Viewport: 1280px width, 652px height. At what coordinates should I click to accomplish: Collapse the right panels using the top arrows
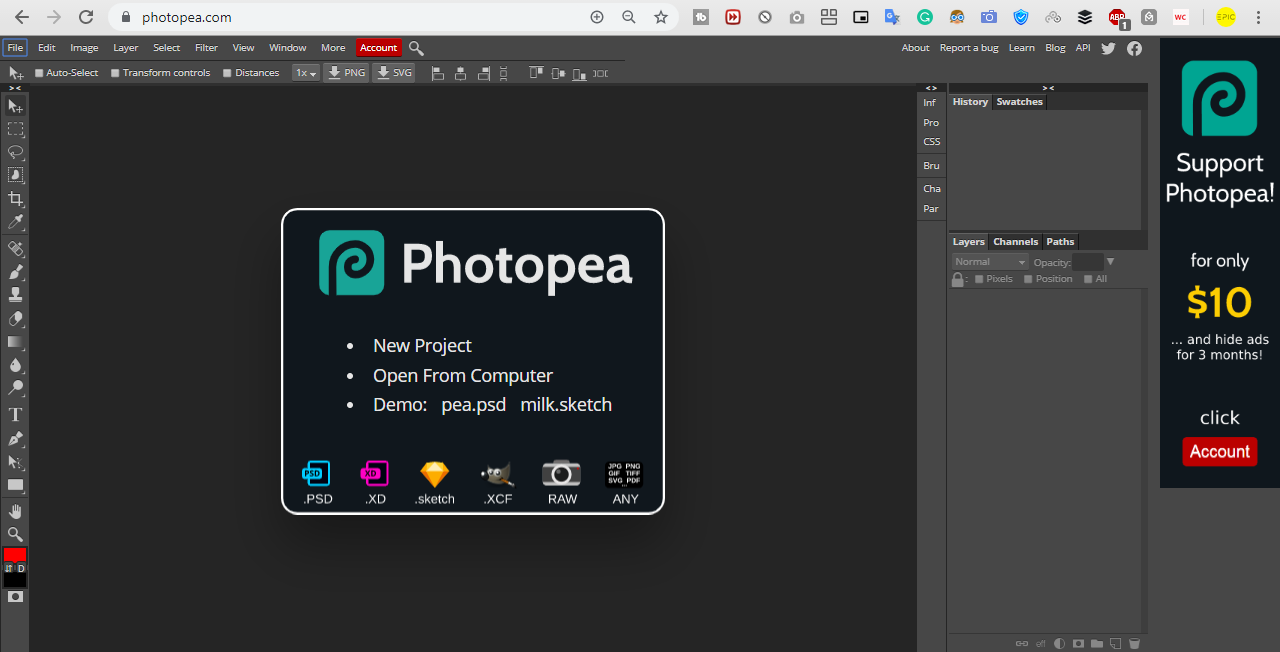pos(1048,88)
